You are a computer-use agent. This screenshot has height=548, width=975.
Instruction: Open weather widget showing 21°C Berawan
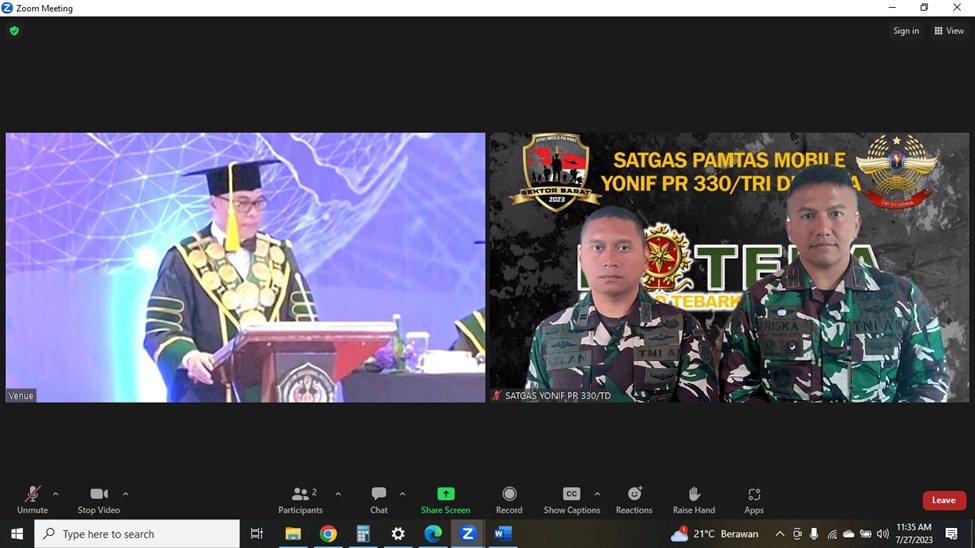click(715, 534)
